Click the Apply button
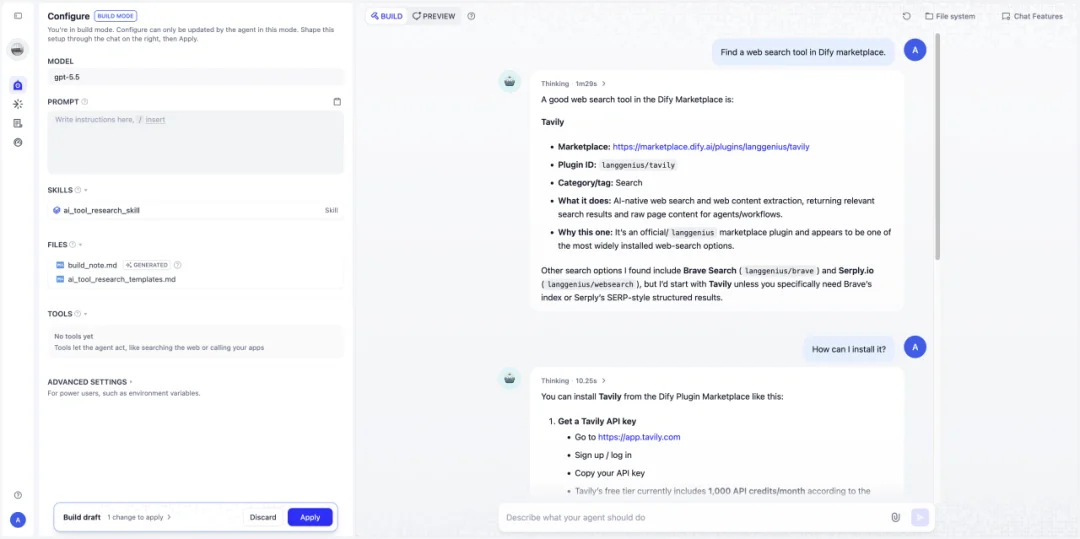1080x539 pixels. click(x=310, y=517)
